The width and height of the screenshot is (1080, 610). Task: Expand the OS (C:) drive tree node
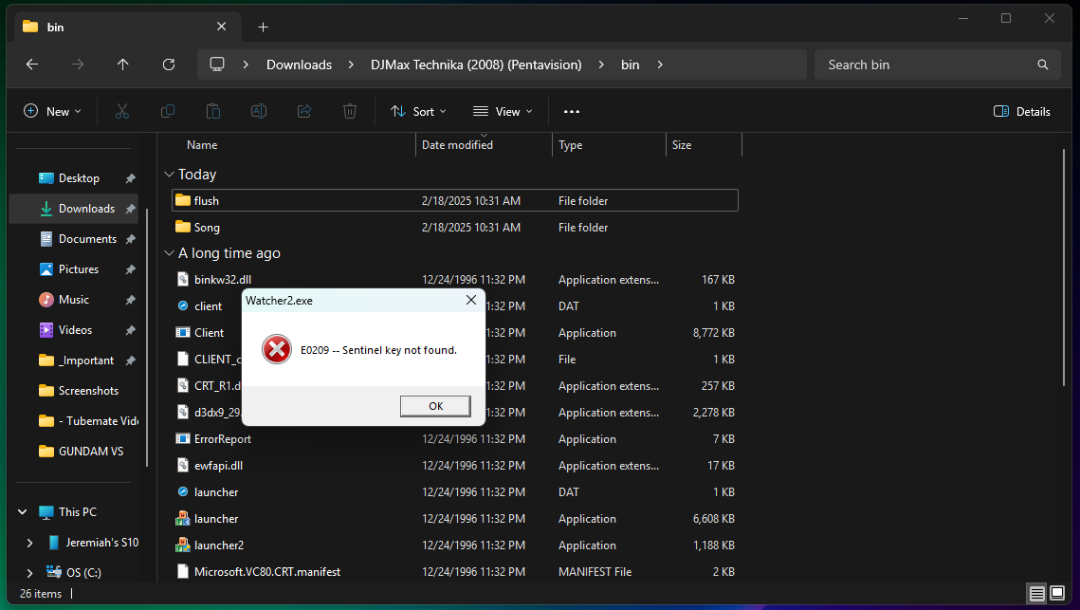tap(30, 573)
